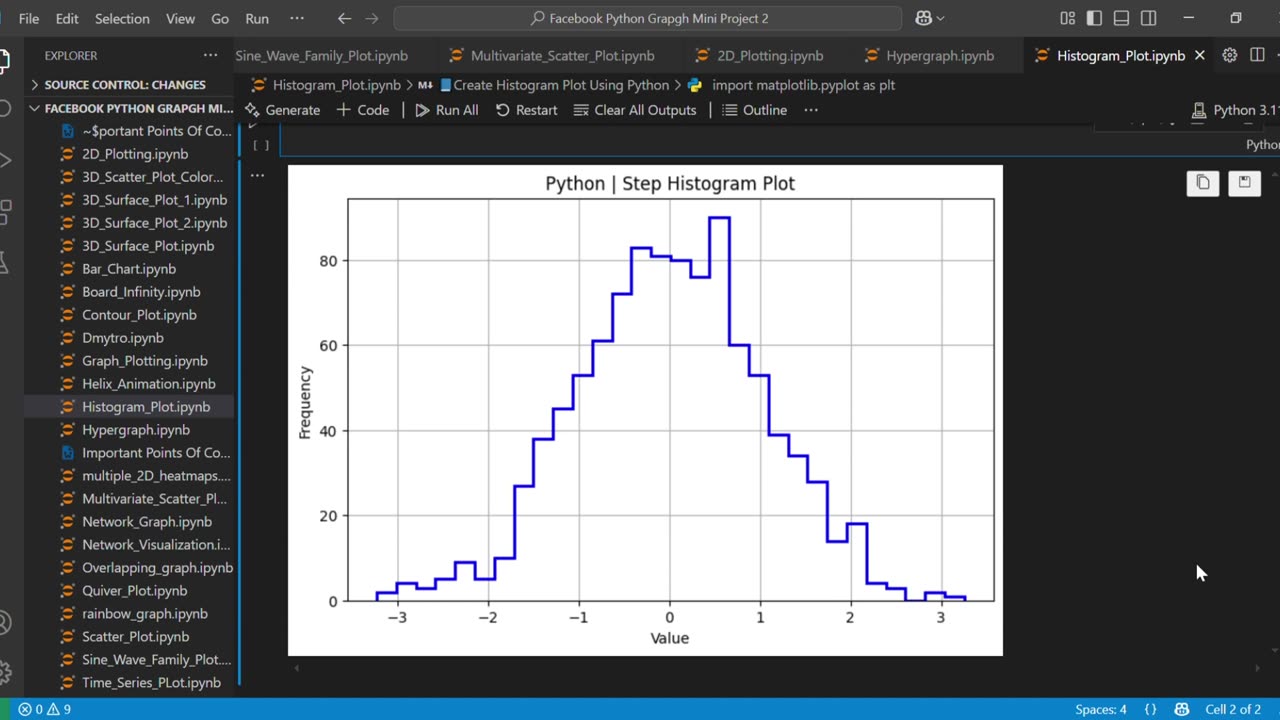The image size is (1280, 720).
Task: Open Explorer more actions ellipsis
Action: coord(210,56)
